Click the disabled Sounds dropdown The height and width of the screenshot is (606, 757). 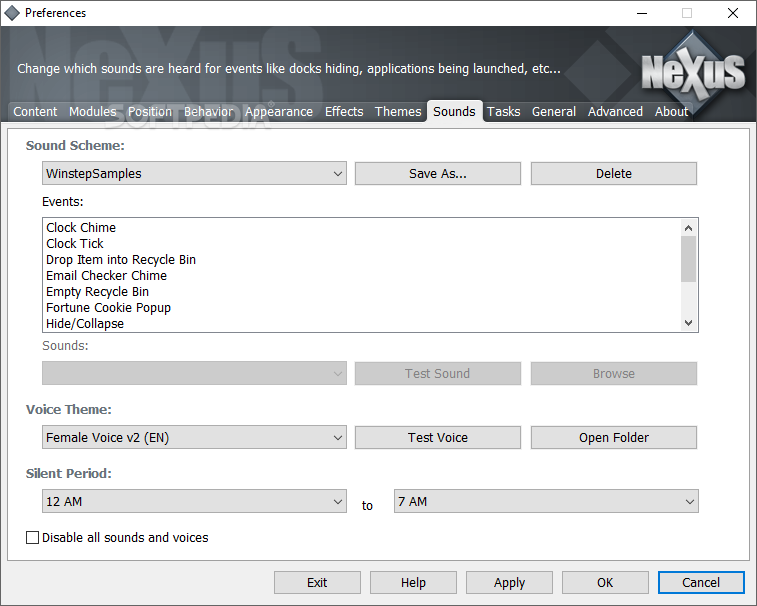(x=194, y=373)
